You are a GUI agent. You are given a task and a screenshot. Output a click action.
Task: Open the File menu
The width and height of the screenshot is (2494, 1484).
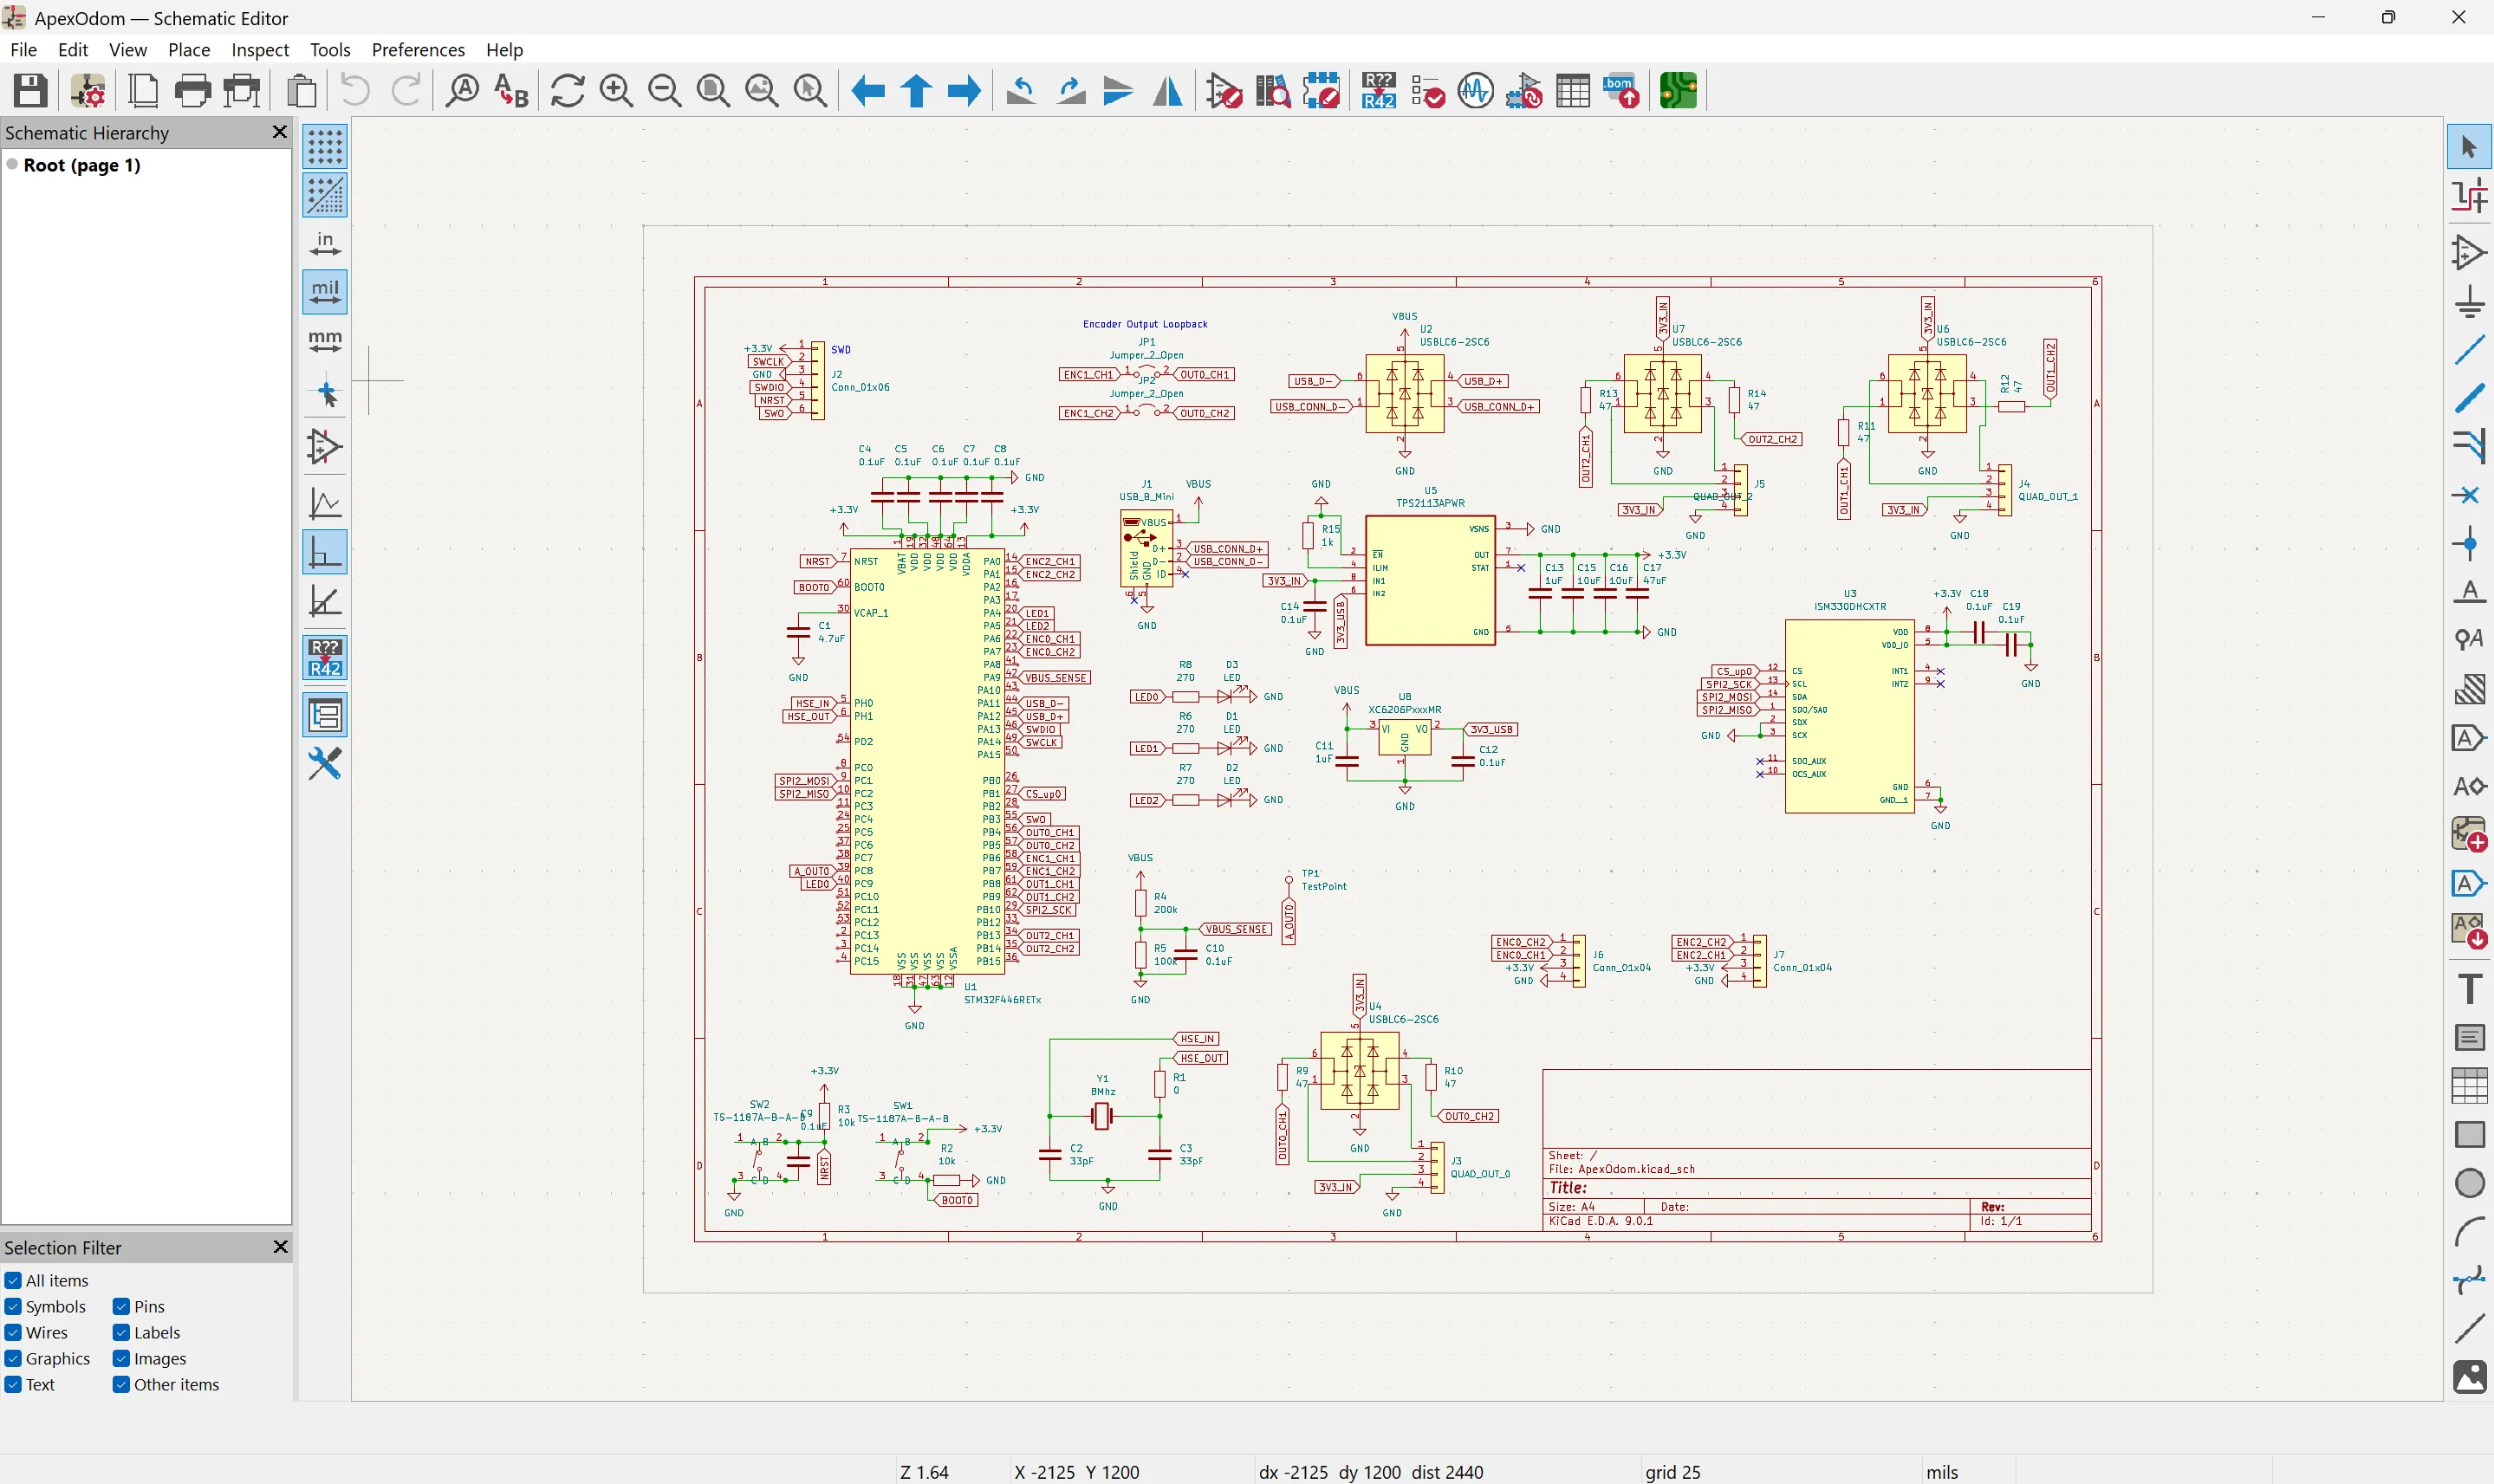point(23,50)
